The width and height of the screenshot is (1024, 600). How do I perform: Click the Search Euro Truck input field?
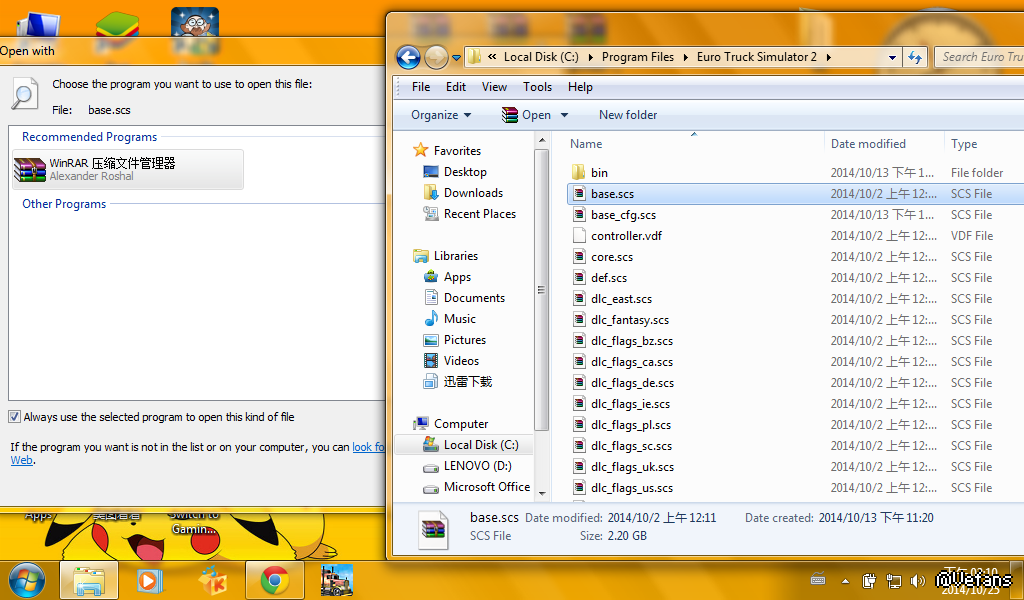click(980, 57)
